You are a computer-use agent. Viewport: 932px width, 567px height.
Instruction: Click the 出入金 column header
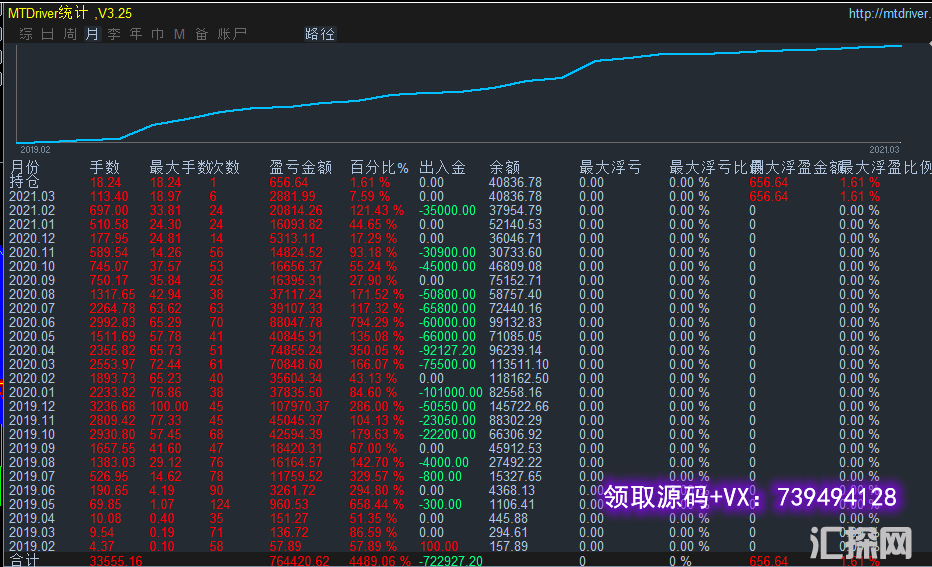[442, 167]
